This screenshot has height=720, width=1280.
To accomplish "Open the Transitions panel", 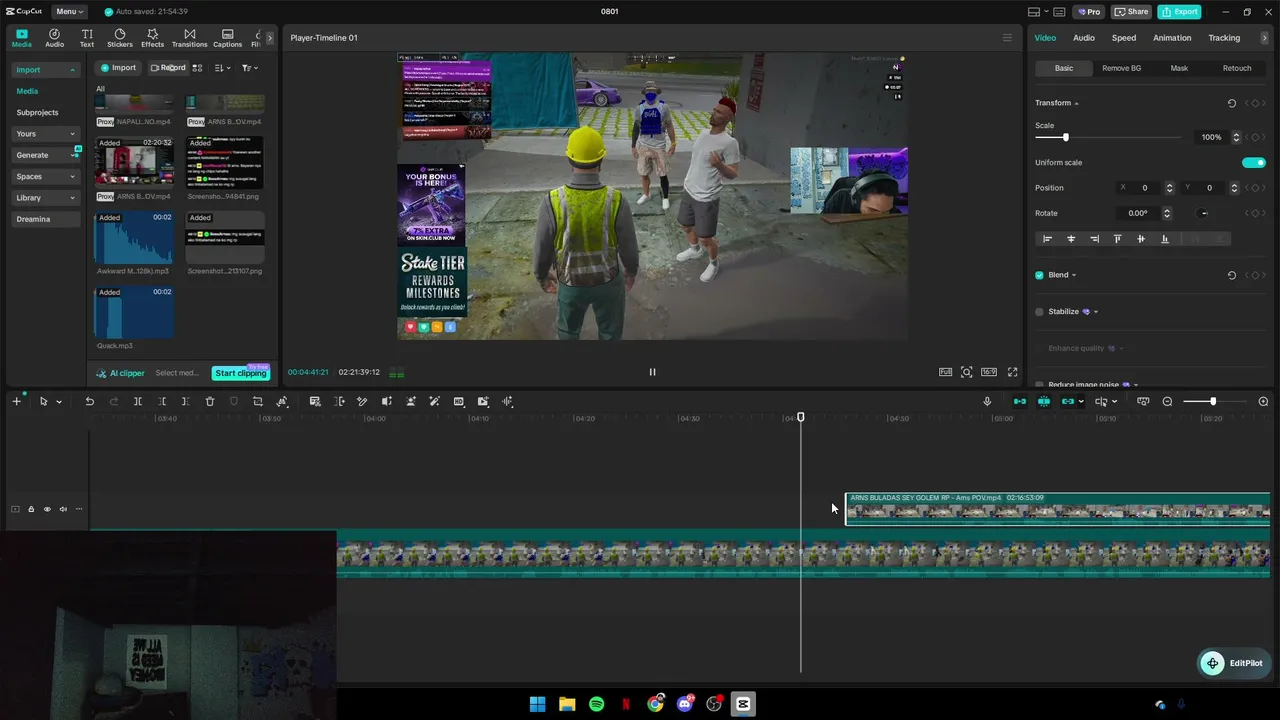I will click(190, 38).
